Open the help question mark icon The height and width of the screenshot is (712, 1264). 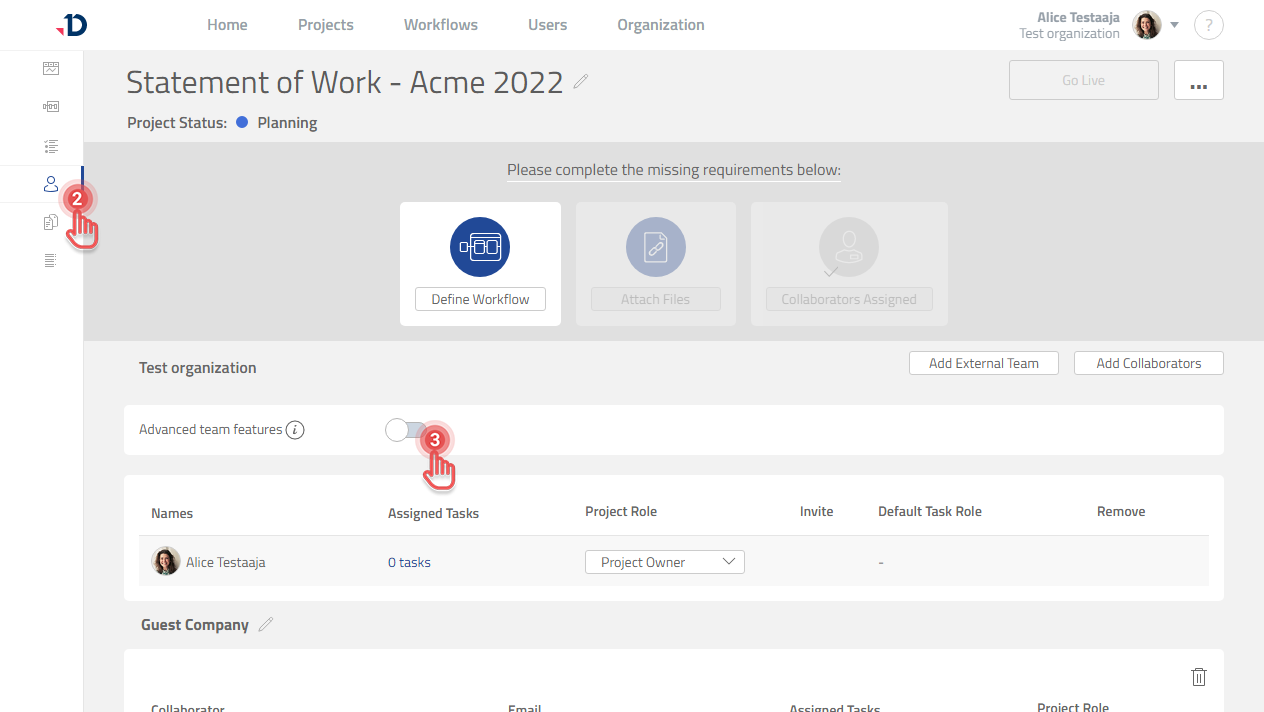pos(1209,25)
